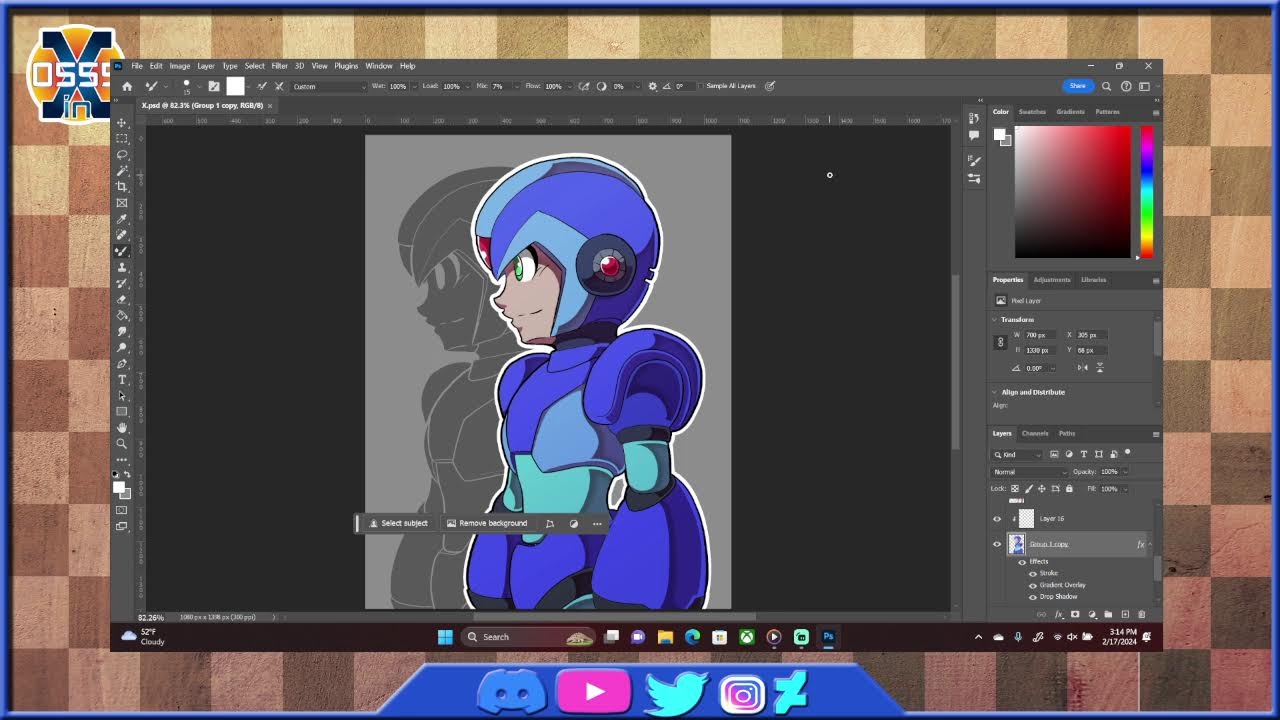Screen dimensions: 1280x720
Task: Collapse the Transform section
Action: click(x=995, y=320)
